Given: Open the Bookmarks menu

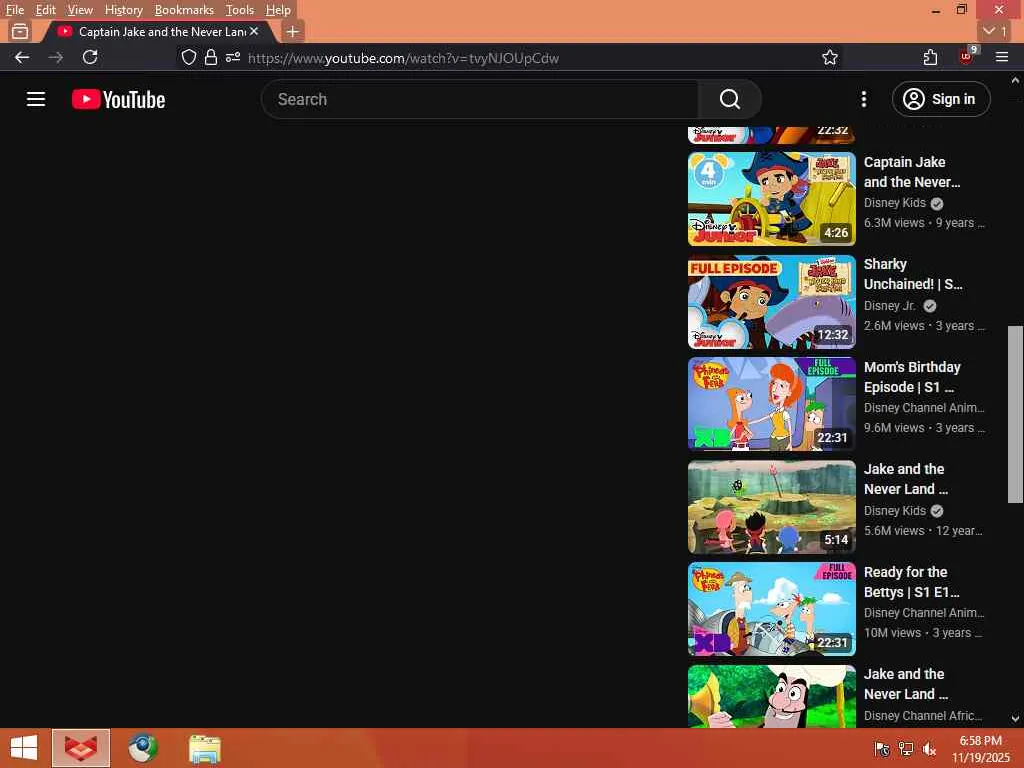Looking at the screenshot, I should tap(184, 10).
